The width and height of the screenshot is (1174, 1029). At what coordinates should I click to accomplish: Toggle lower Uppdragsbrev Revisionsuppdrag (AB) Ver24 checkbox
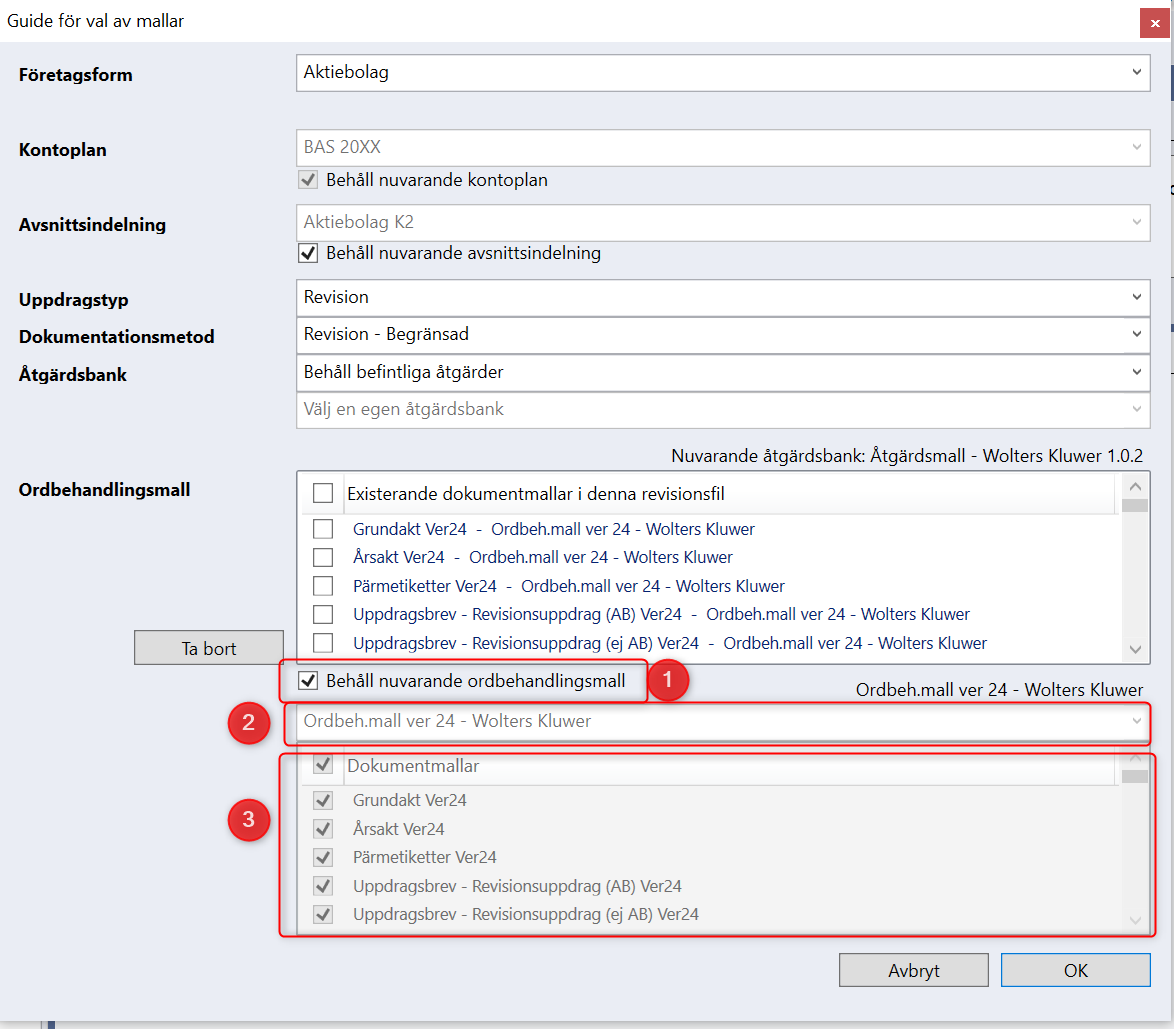point(323,886)
